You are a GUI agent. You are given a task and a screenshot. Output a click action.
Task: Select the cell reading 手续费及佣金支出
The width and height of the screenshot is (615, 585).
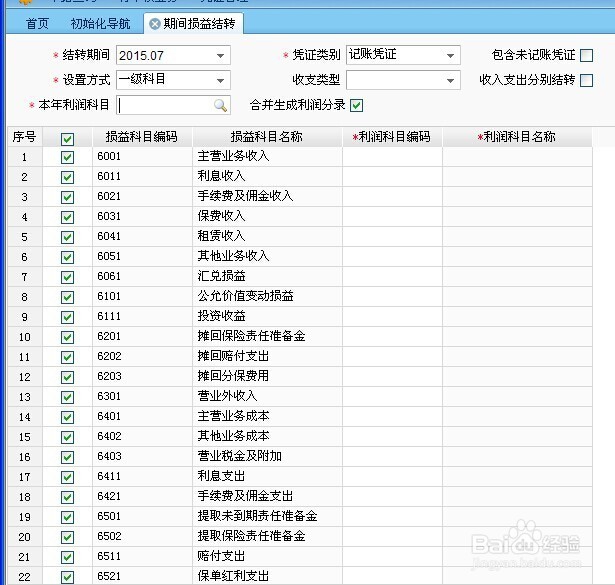pyautogui.click(x=267, y=497)
